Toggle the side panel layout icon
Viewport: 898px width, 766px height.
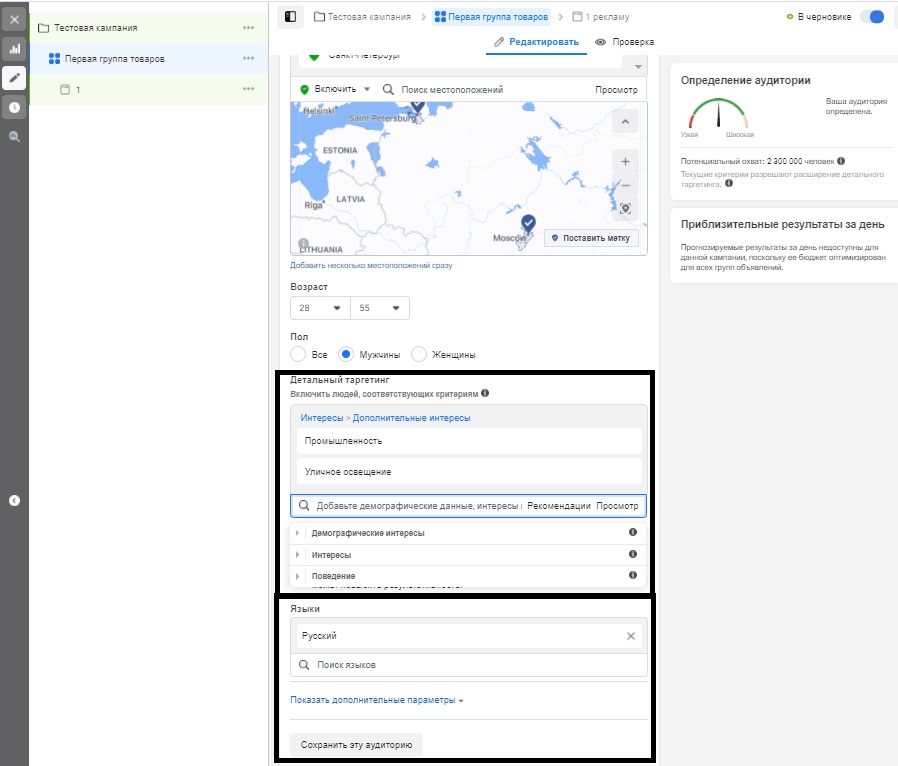[x=290, y=17]
